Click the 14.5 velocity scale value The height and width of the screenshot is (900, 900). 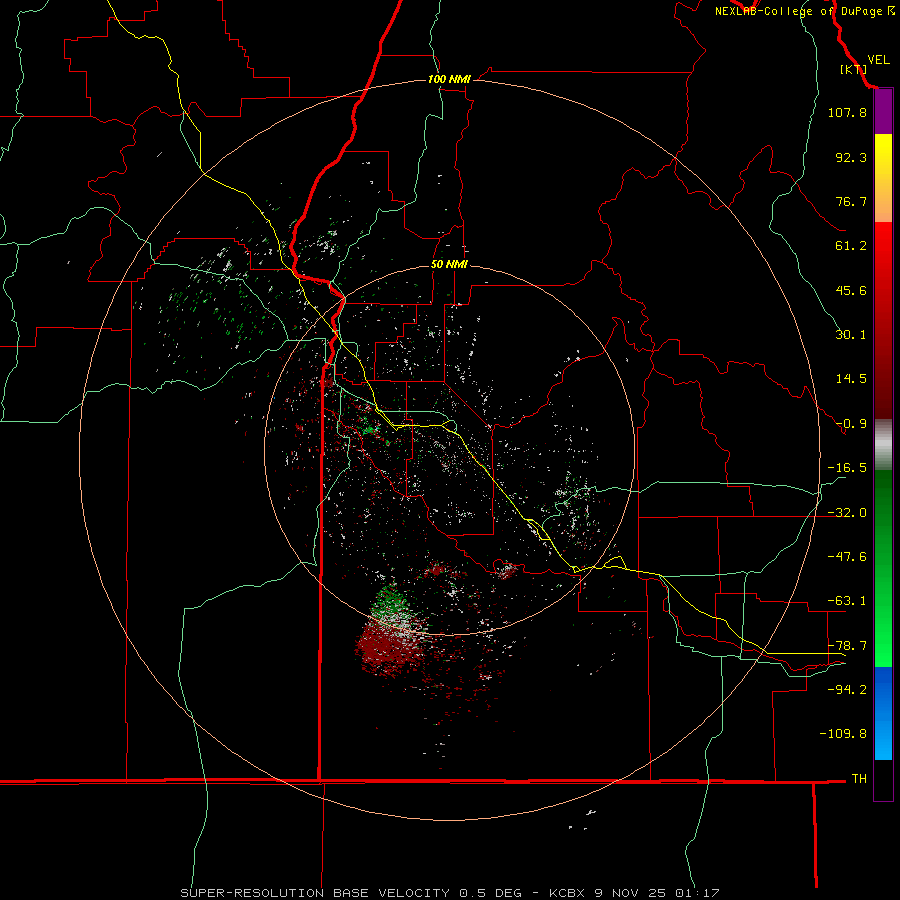[851, 379]
